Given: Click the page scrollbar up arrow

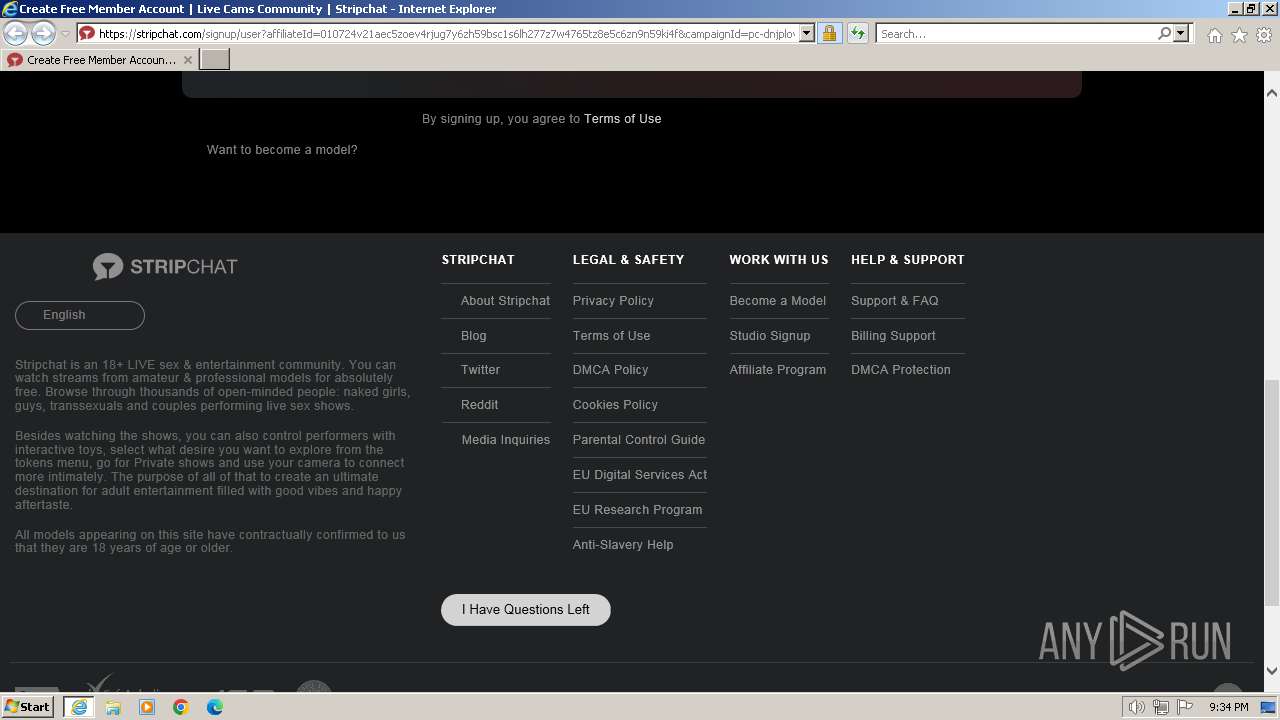Looking at the screenshot, I should (1272, 93).
